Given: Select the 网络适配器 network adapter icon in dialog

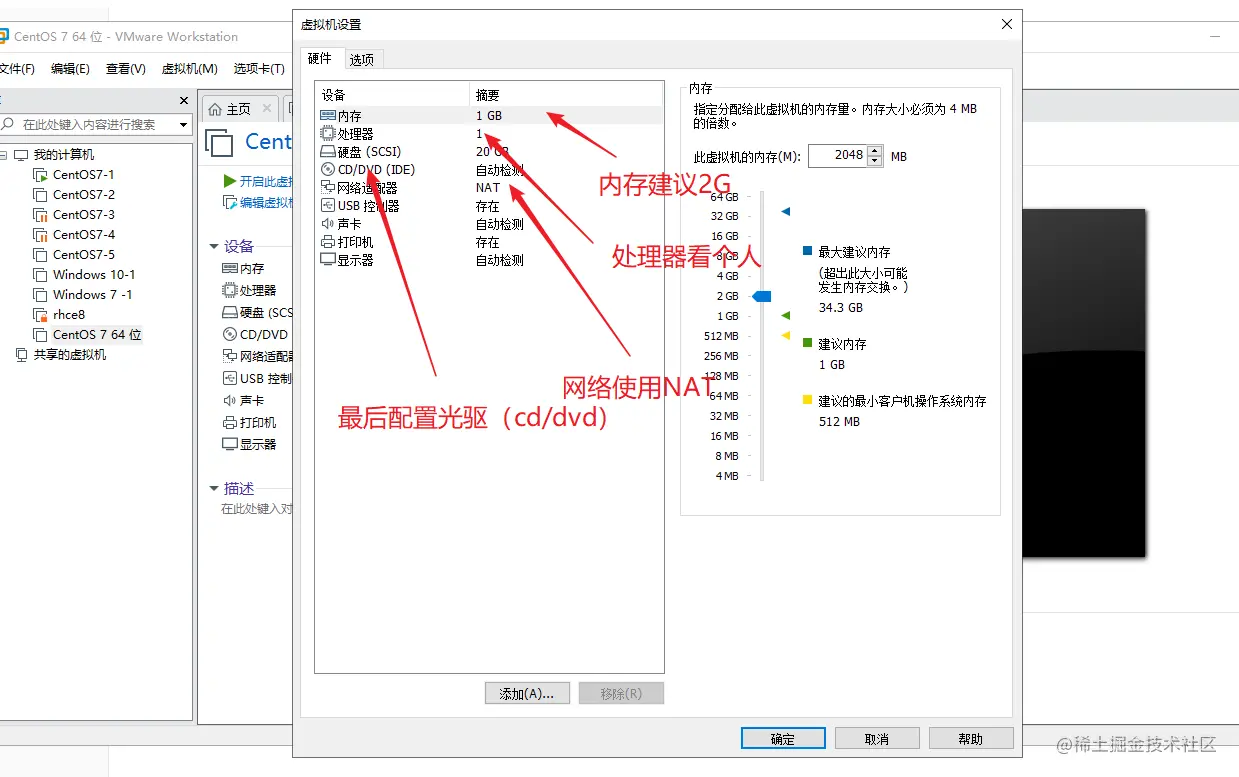Looking at the screenshot, I should click(327, 188).
